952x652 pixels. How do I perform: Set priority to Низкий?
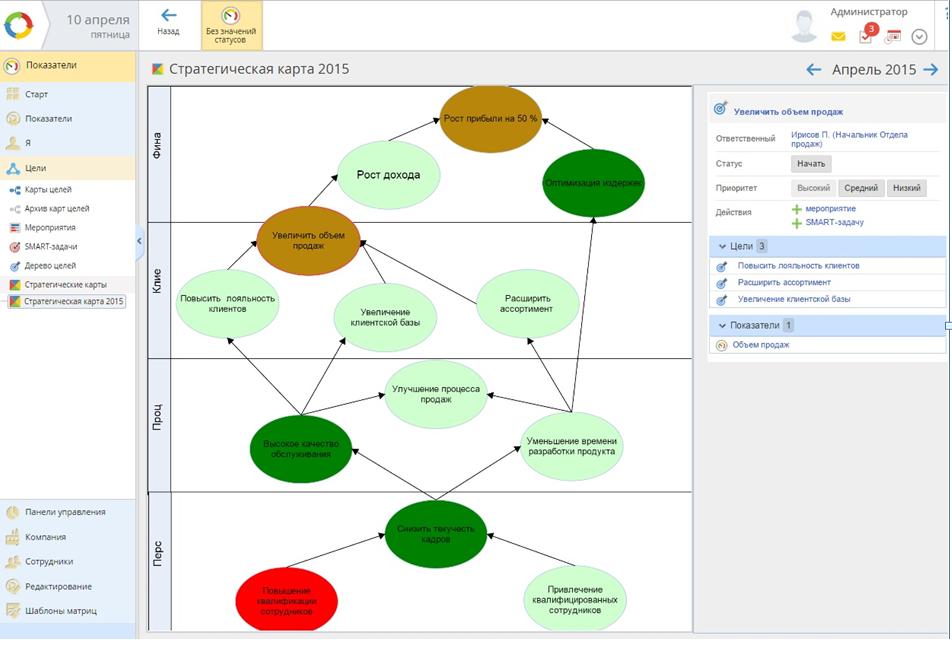906,188
